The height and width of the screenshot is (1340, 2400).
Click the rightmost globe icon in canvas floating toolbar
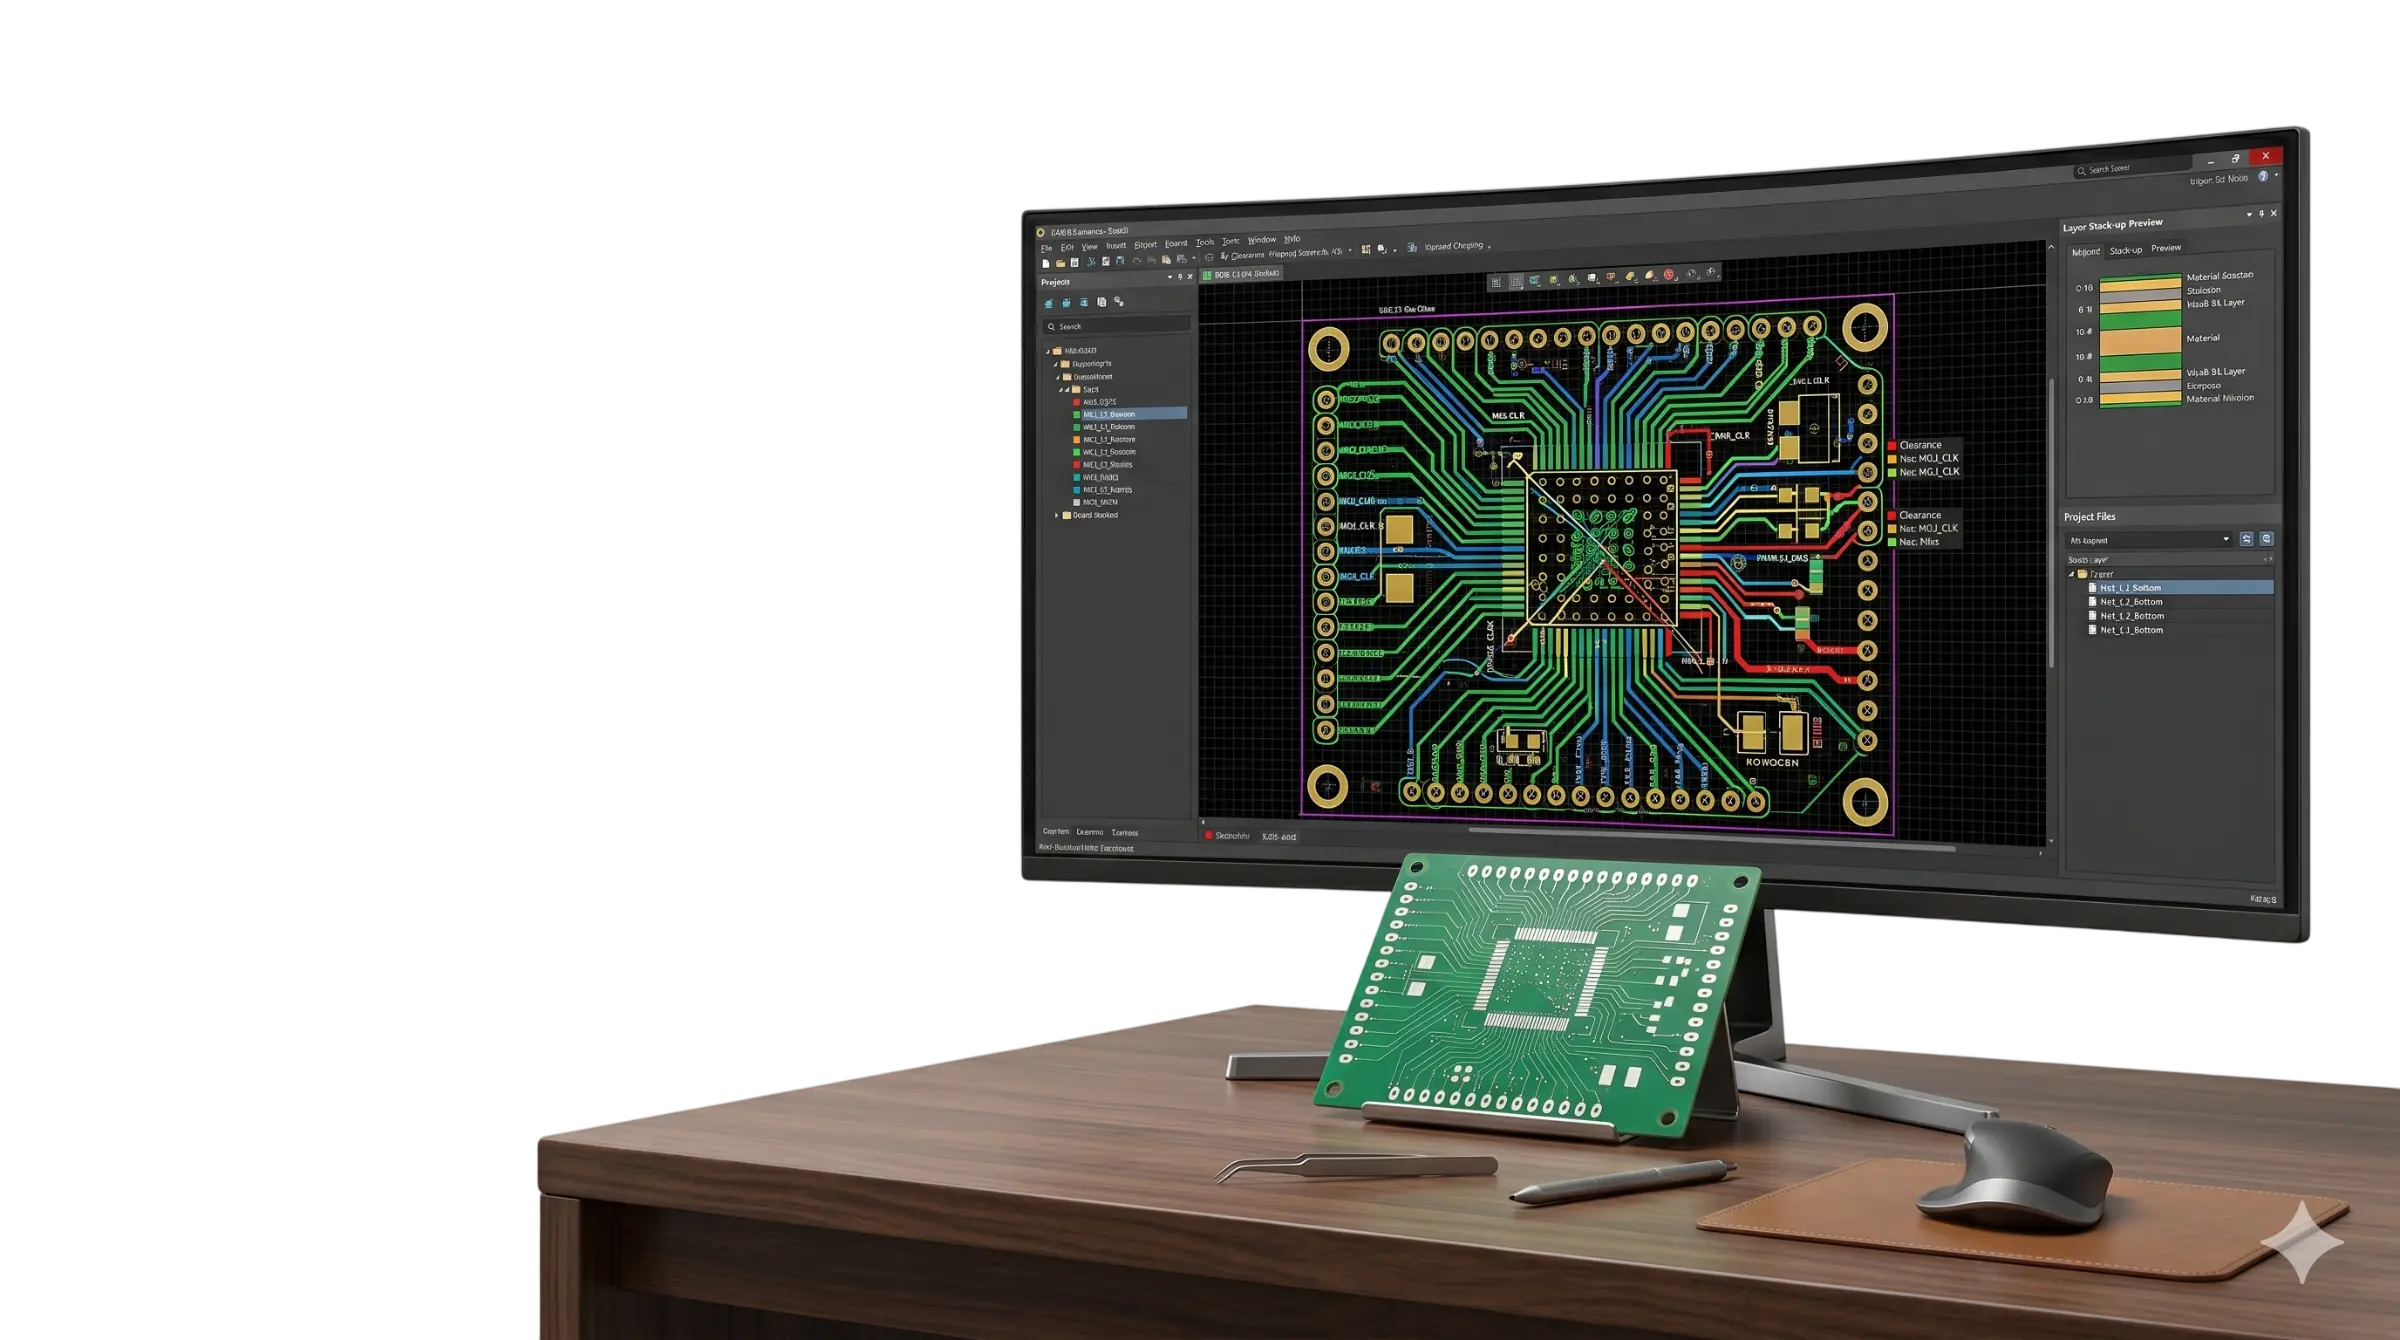1711,272
